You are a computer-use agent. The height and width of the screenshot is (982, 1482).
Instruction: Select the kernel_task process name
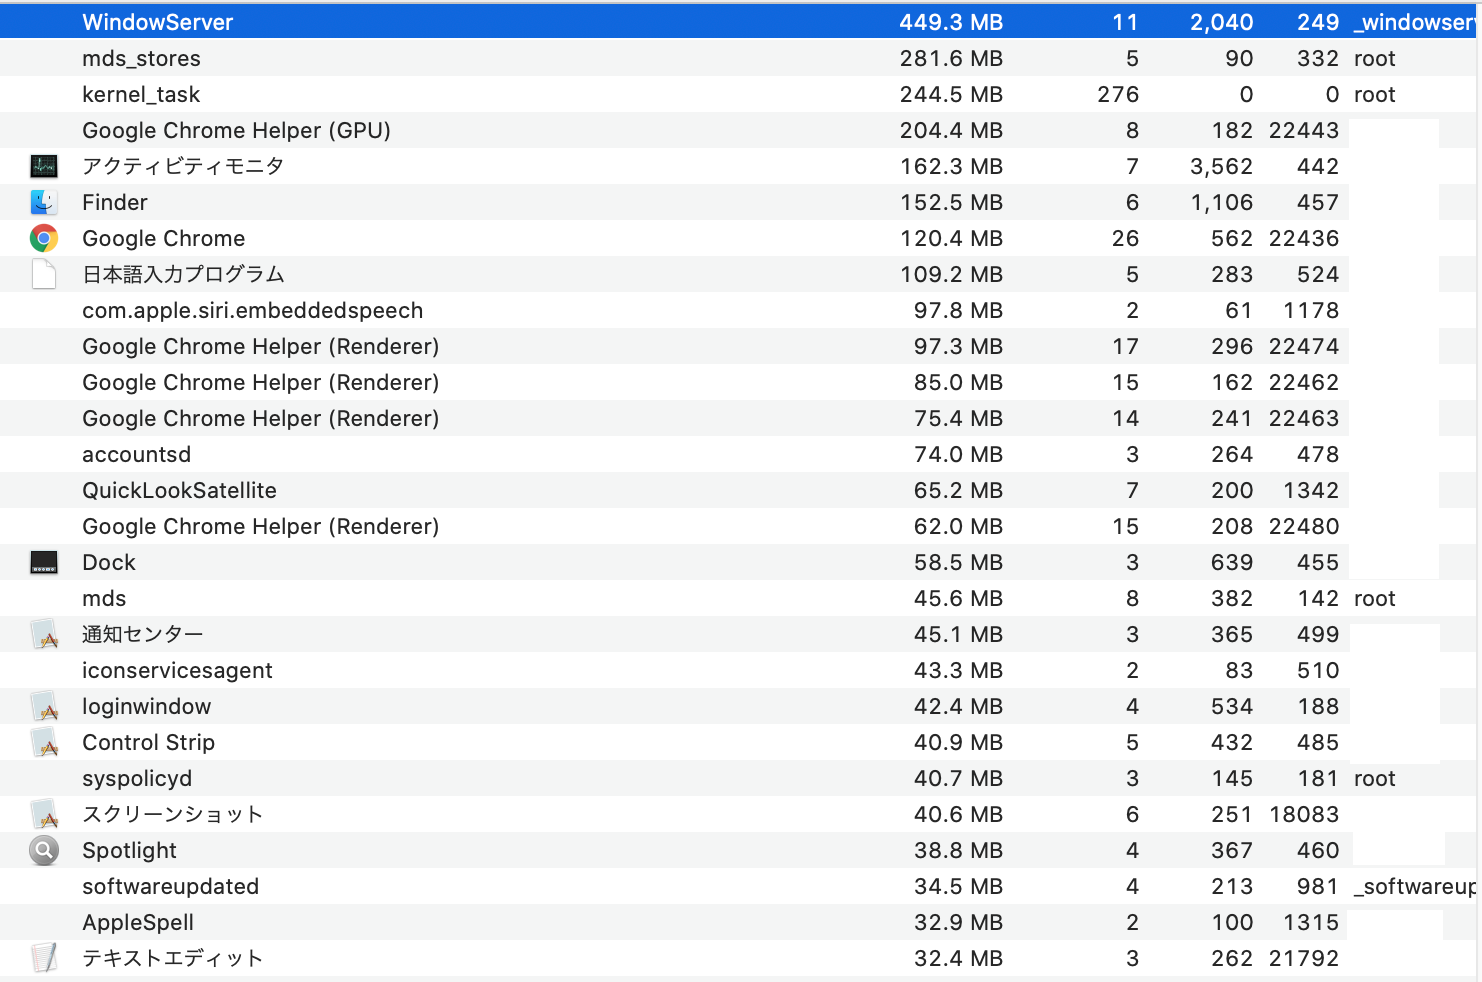[141, 94]
